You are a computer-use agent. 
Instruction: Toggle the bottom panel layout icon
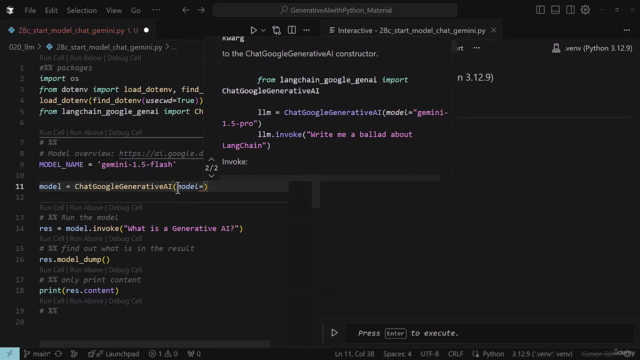555,10
